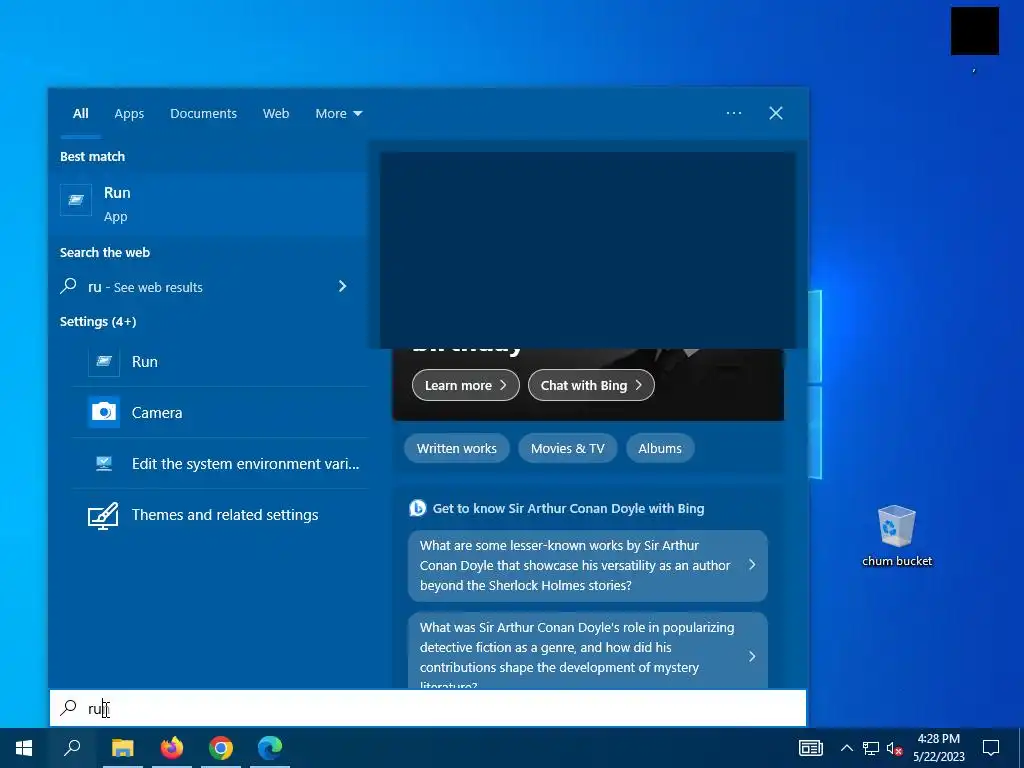Click the lesser-known works question text

click(575, 565)
